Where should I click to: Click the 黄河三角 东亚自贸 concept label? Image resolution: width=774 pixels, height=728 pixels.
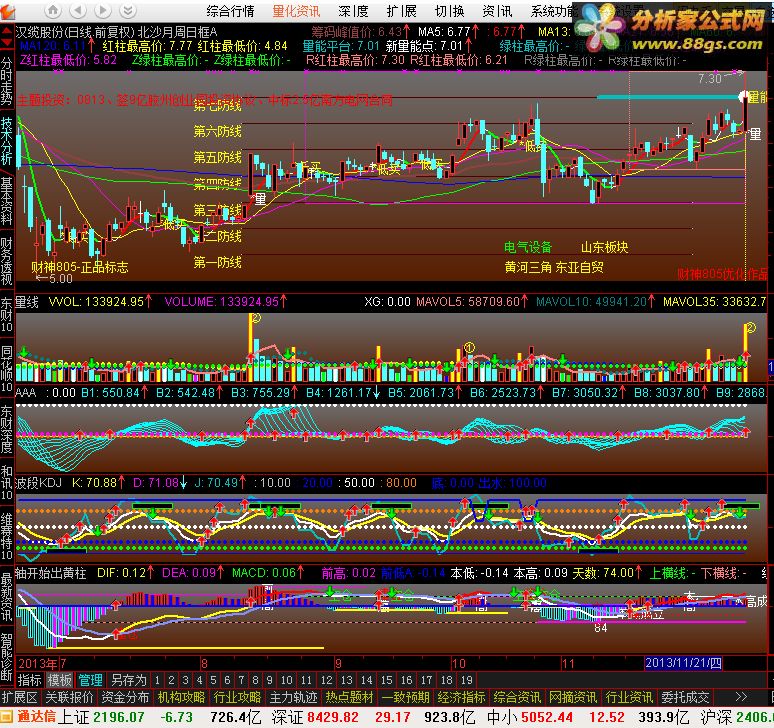pos(554,267)
